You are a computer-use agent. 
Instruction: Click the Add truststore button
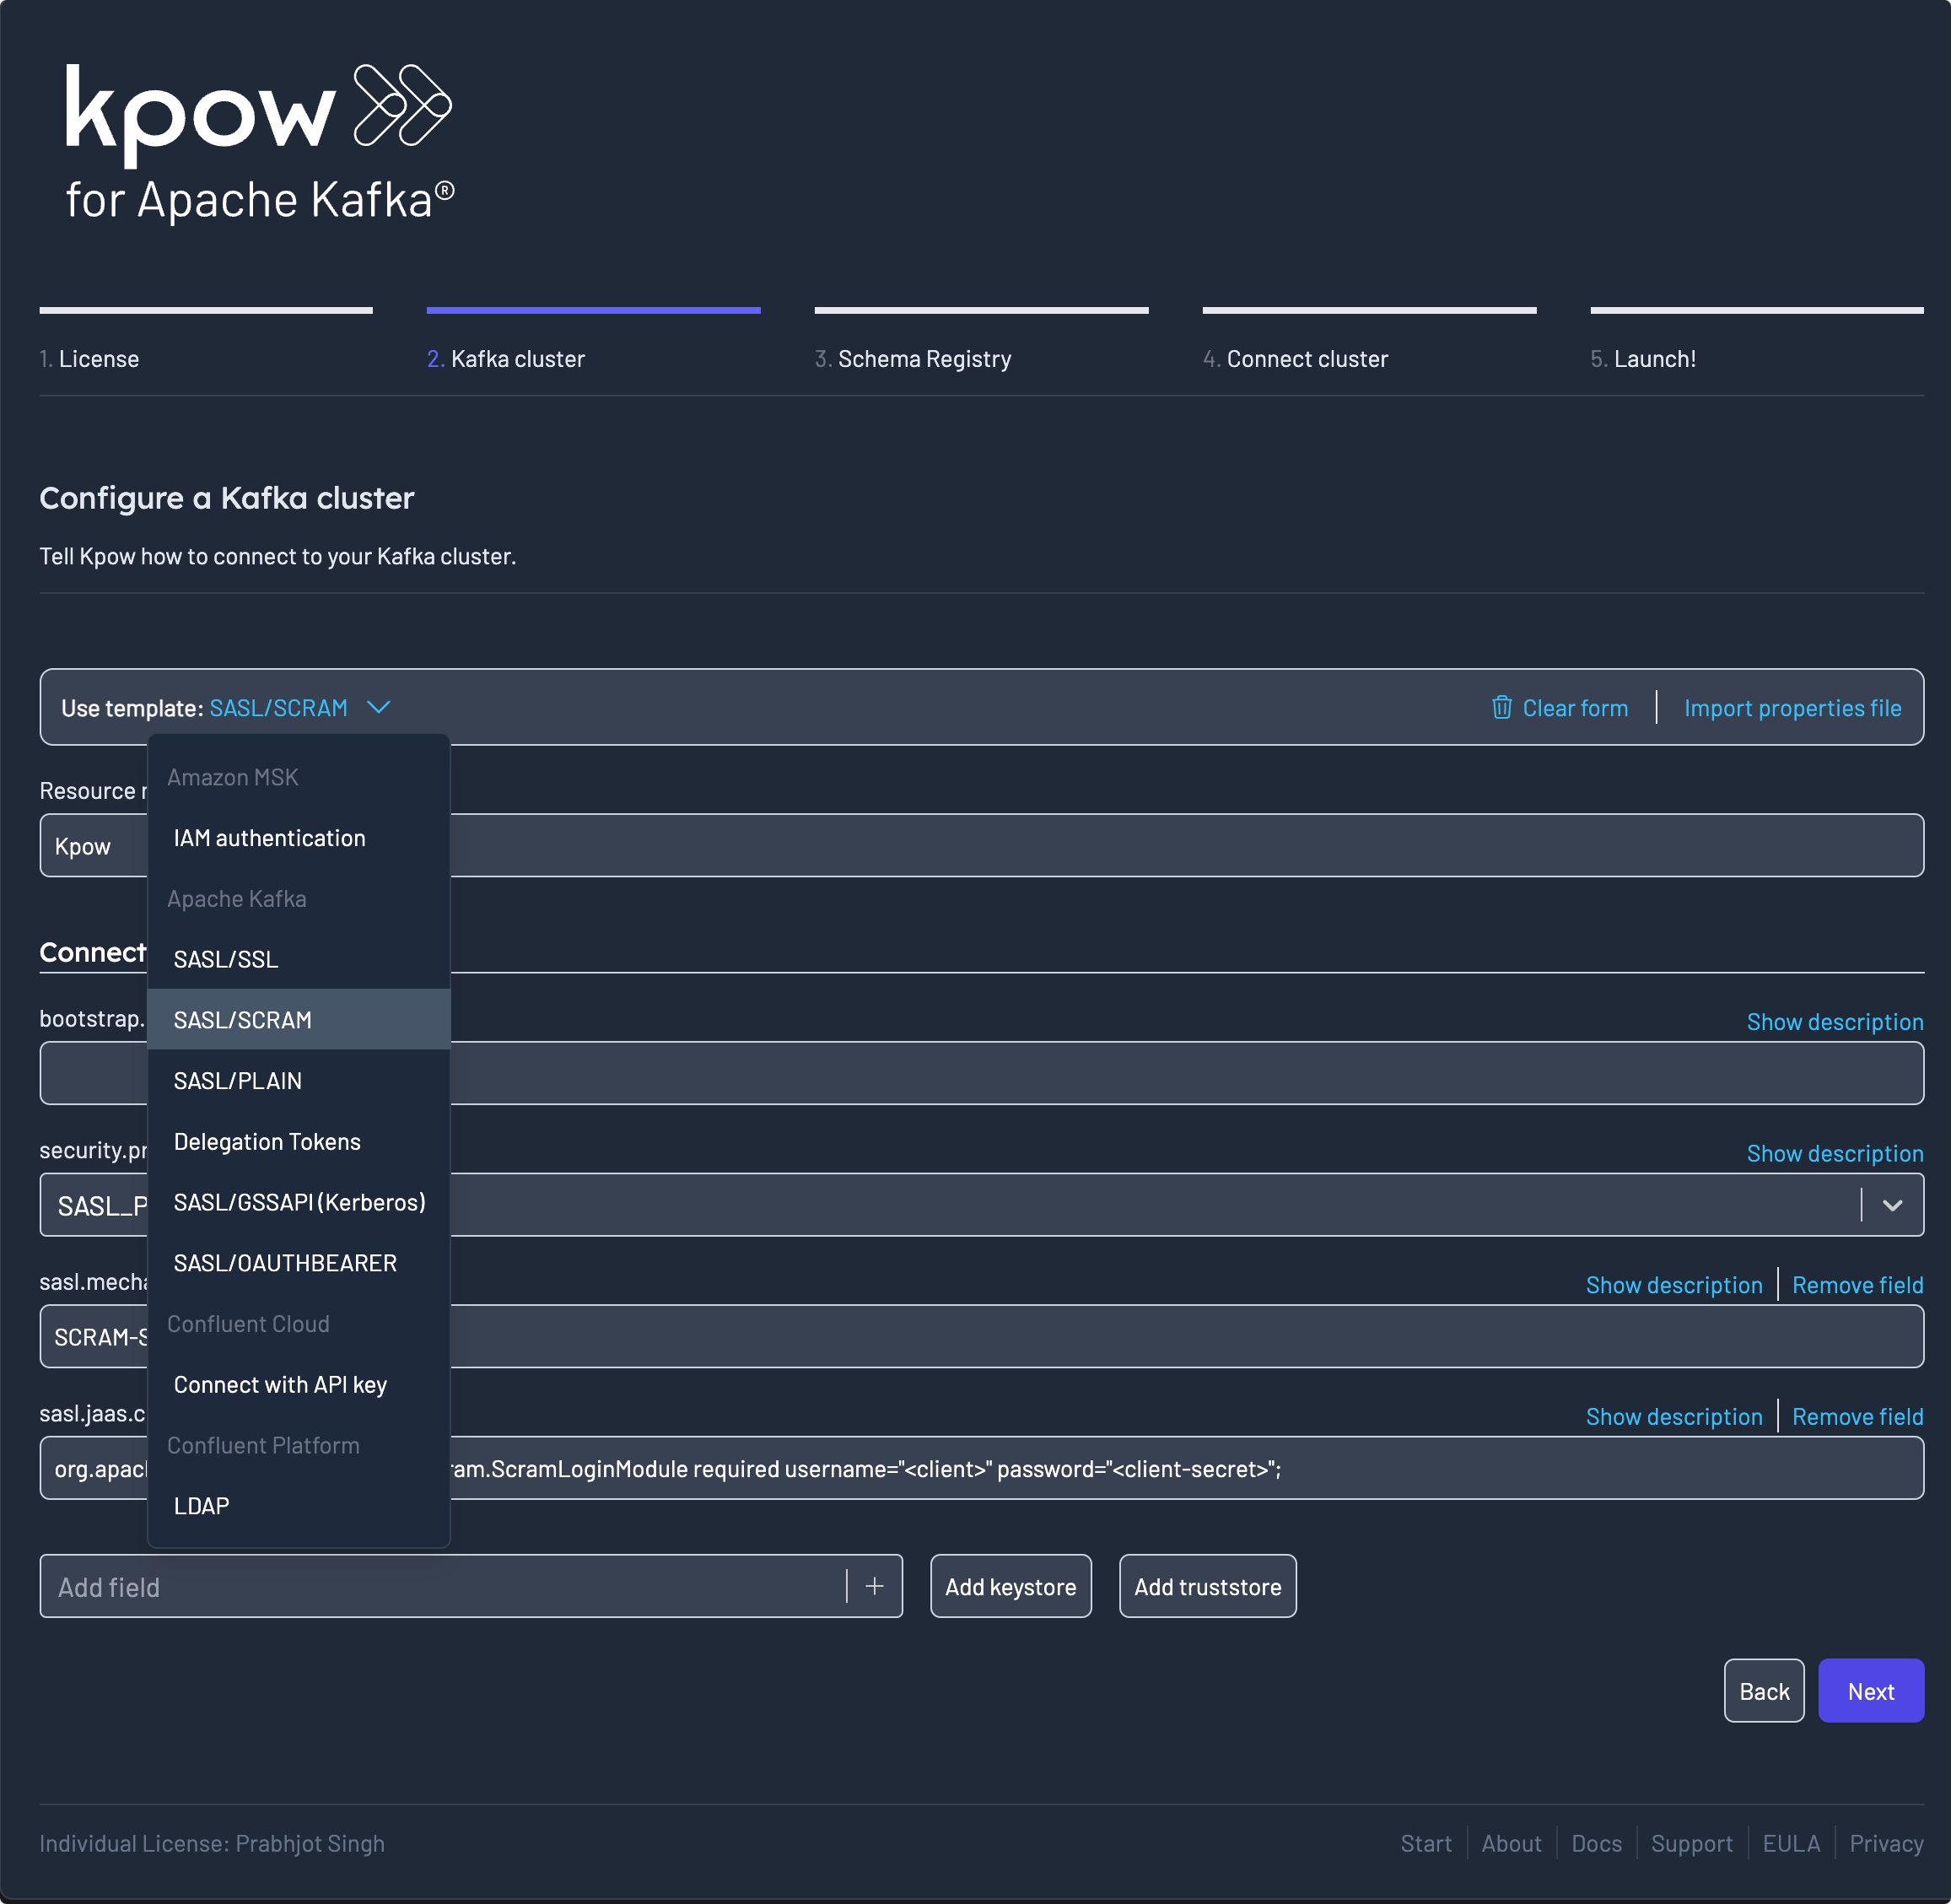pos(1208,1587)
